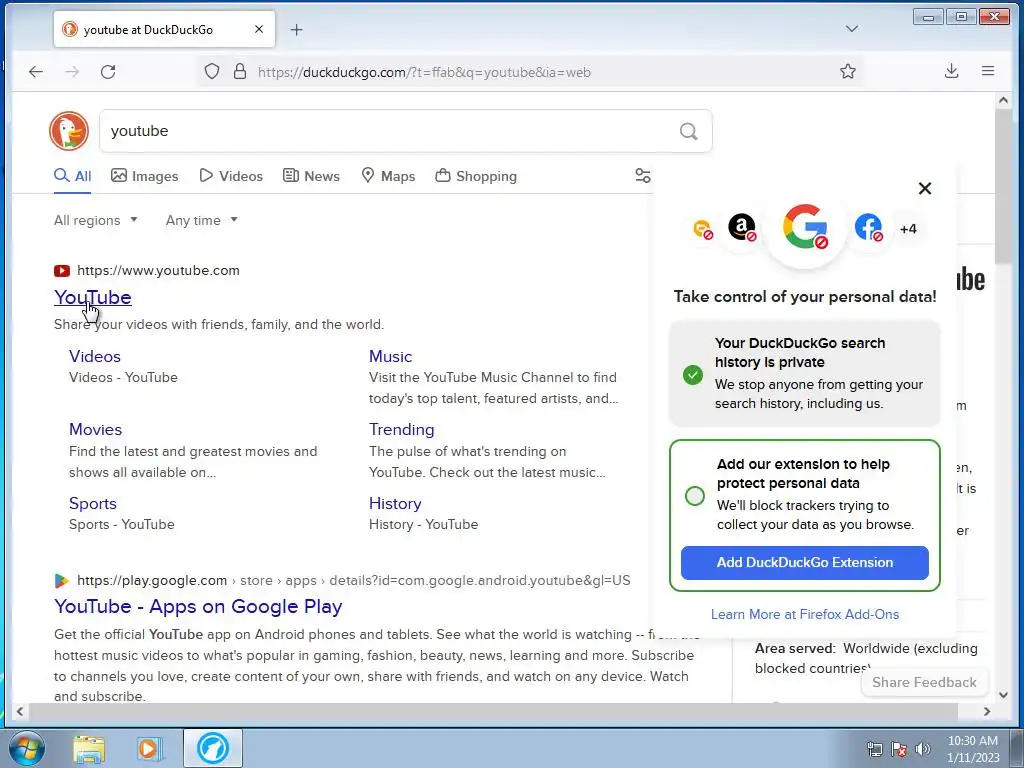Switch to the News tab
The image size is (1024, 768).
312,176
